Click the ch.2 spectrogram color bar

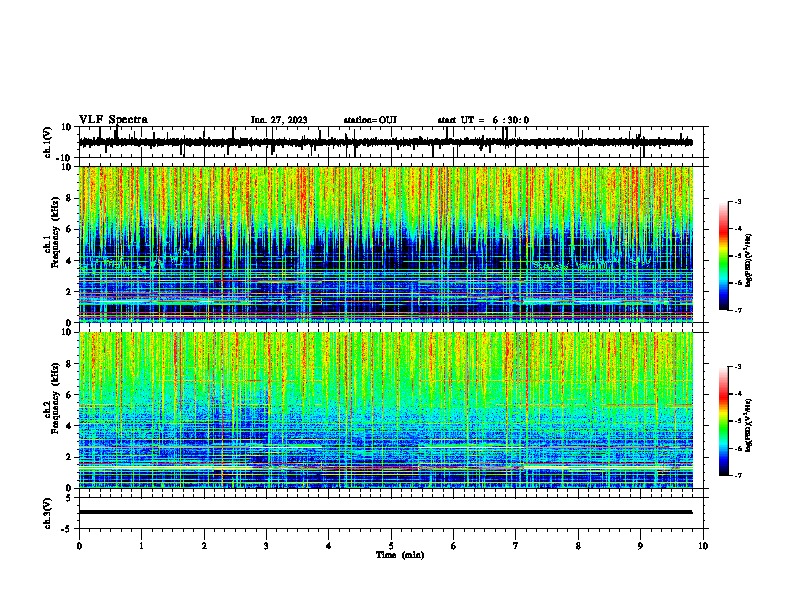[724, 421]
